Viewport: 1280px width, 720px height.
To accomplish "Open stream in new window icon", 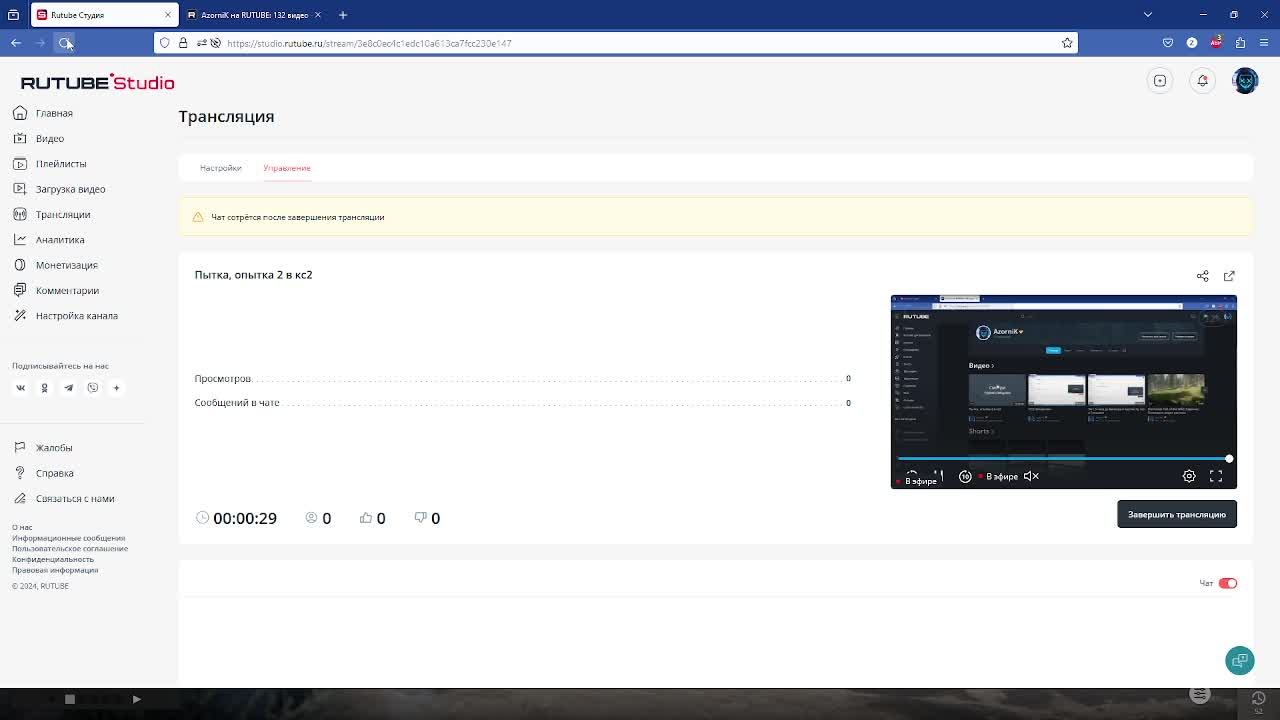I will point(1229,276).
